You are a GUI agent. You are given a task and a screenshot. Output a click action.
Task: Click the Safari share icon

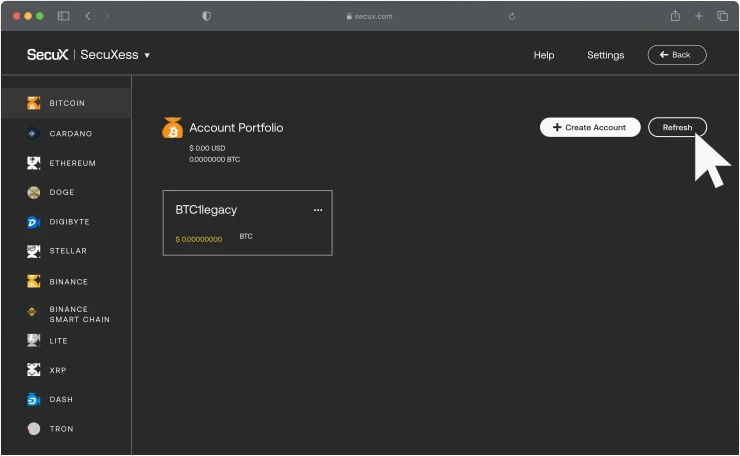pyautogui.click(x=675, y=16)
